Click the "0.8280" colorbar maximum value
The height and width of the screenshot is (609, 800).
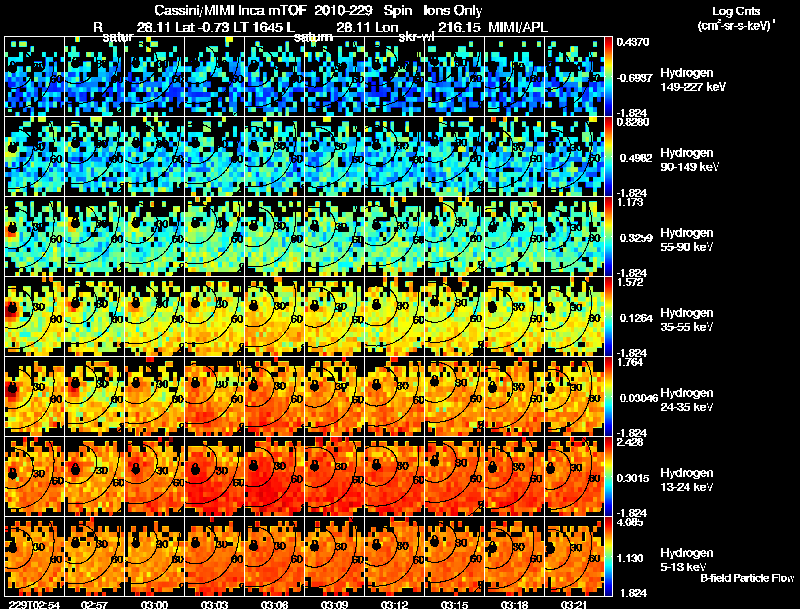633,122
